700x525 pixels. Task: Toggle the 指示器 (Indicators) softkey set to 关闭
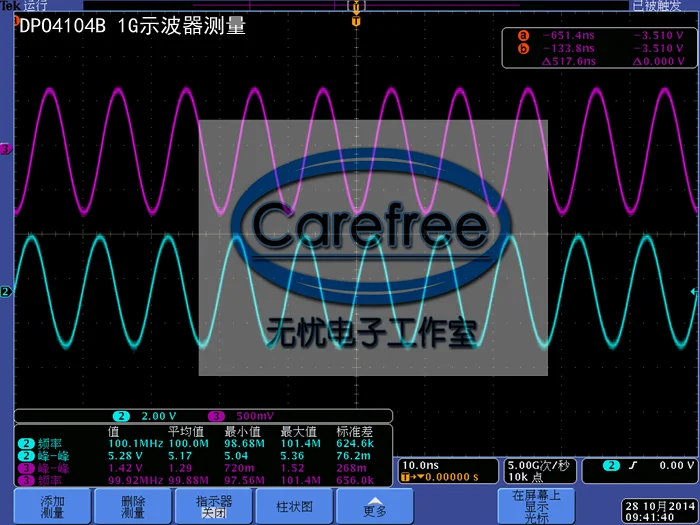[x=214, y=507]
